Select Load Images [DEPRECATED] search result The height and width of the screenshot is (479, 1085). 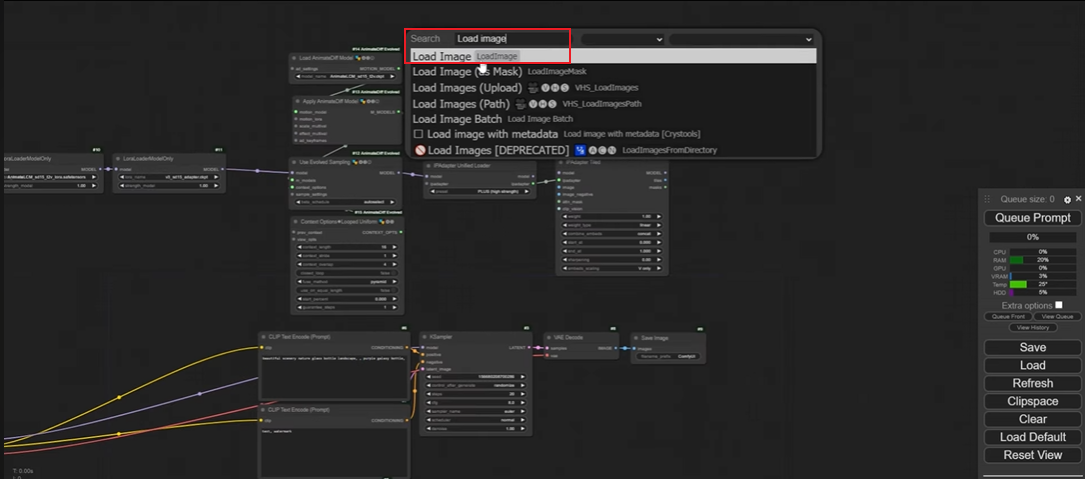click(x=613, y=150)
